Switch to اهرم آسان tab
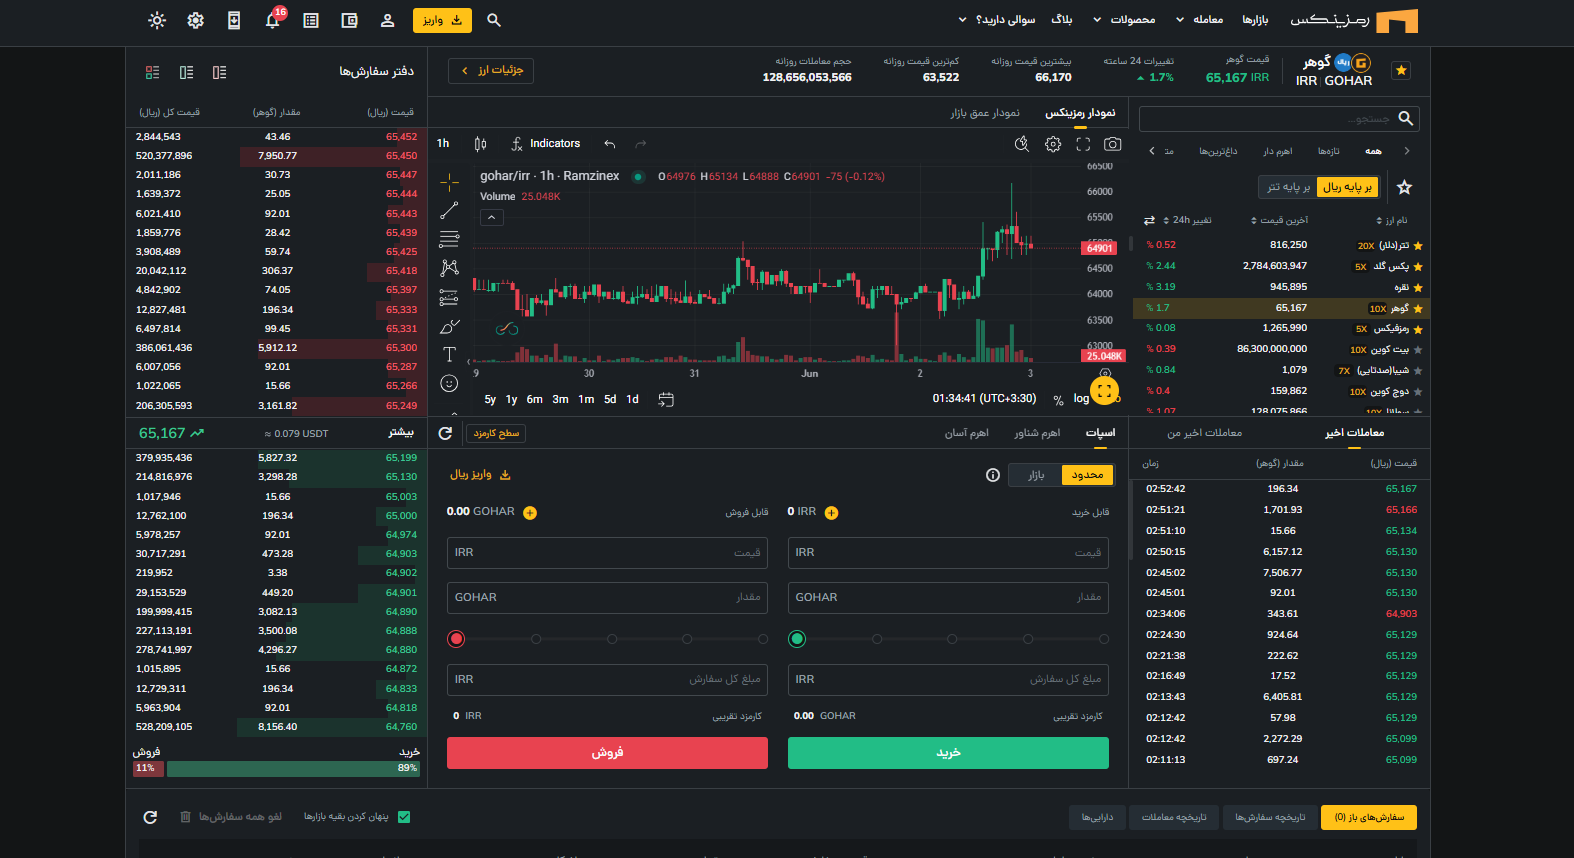1574x858 pixels. tap(967, 433)
